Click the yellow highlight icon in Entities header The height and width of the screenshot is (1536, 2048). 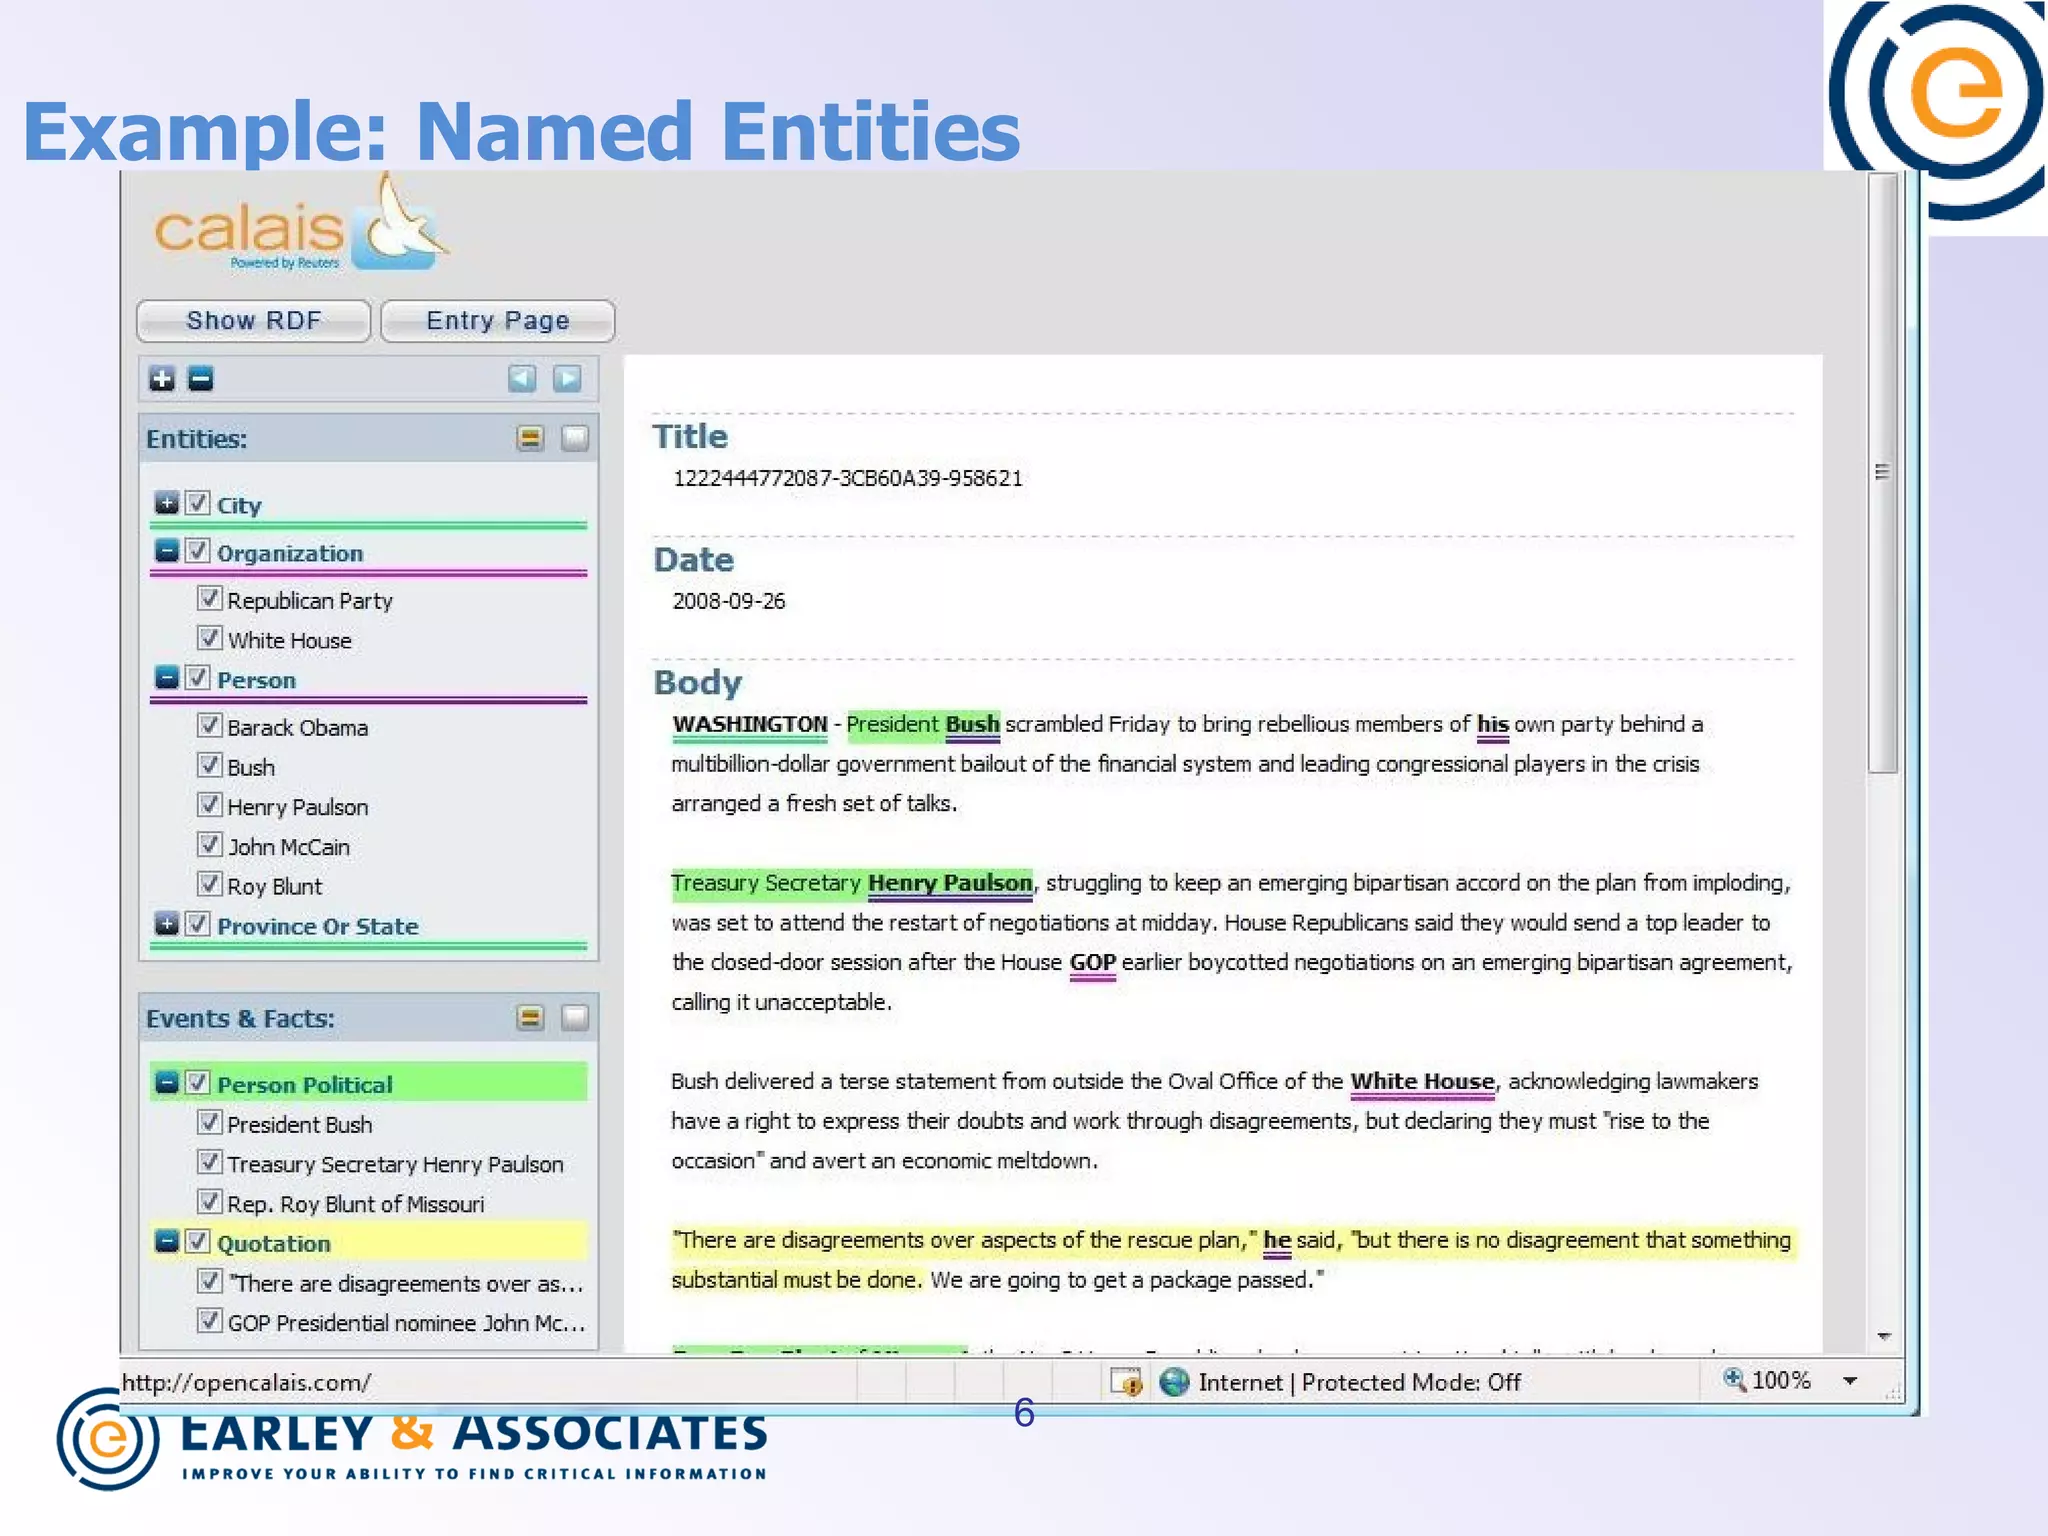[x=530, y=438]
